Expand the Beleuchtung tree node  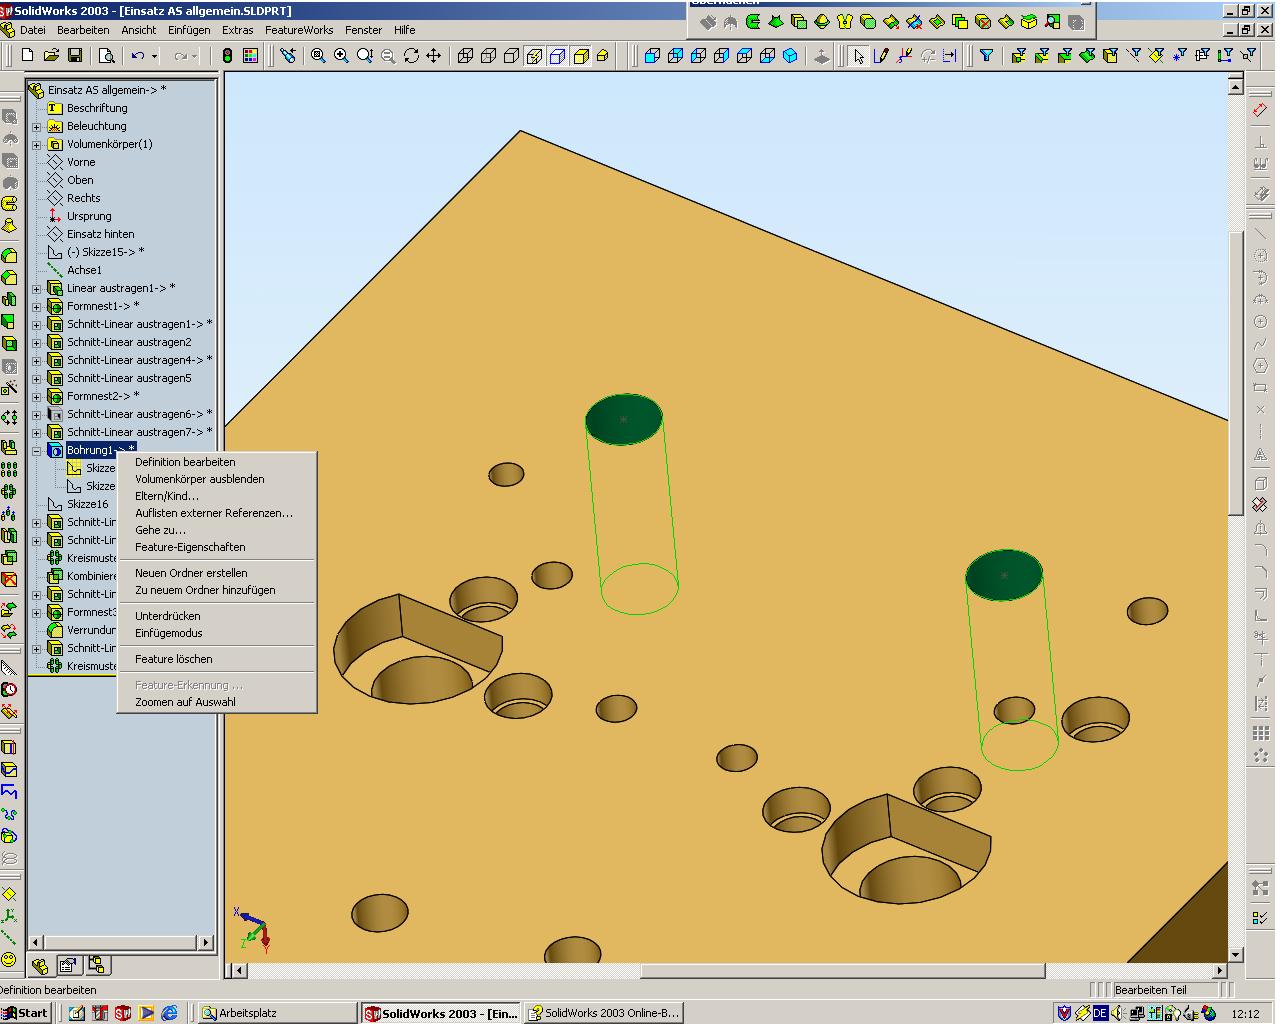click(x=37, y=127)
